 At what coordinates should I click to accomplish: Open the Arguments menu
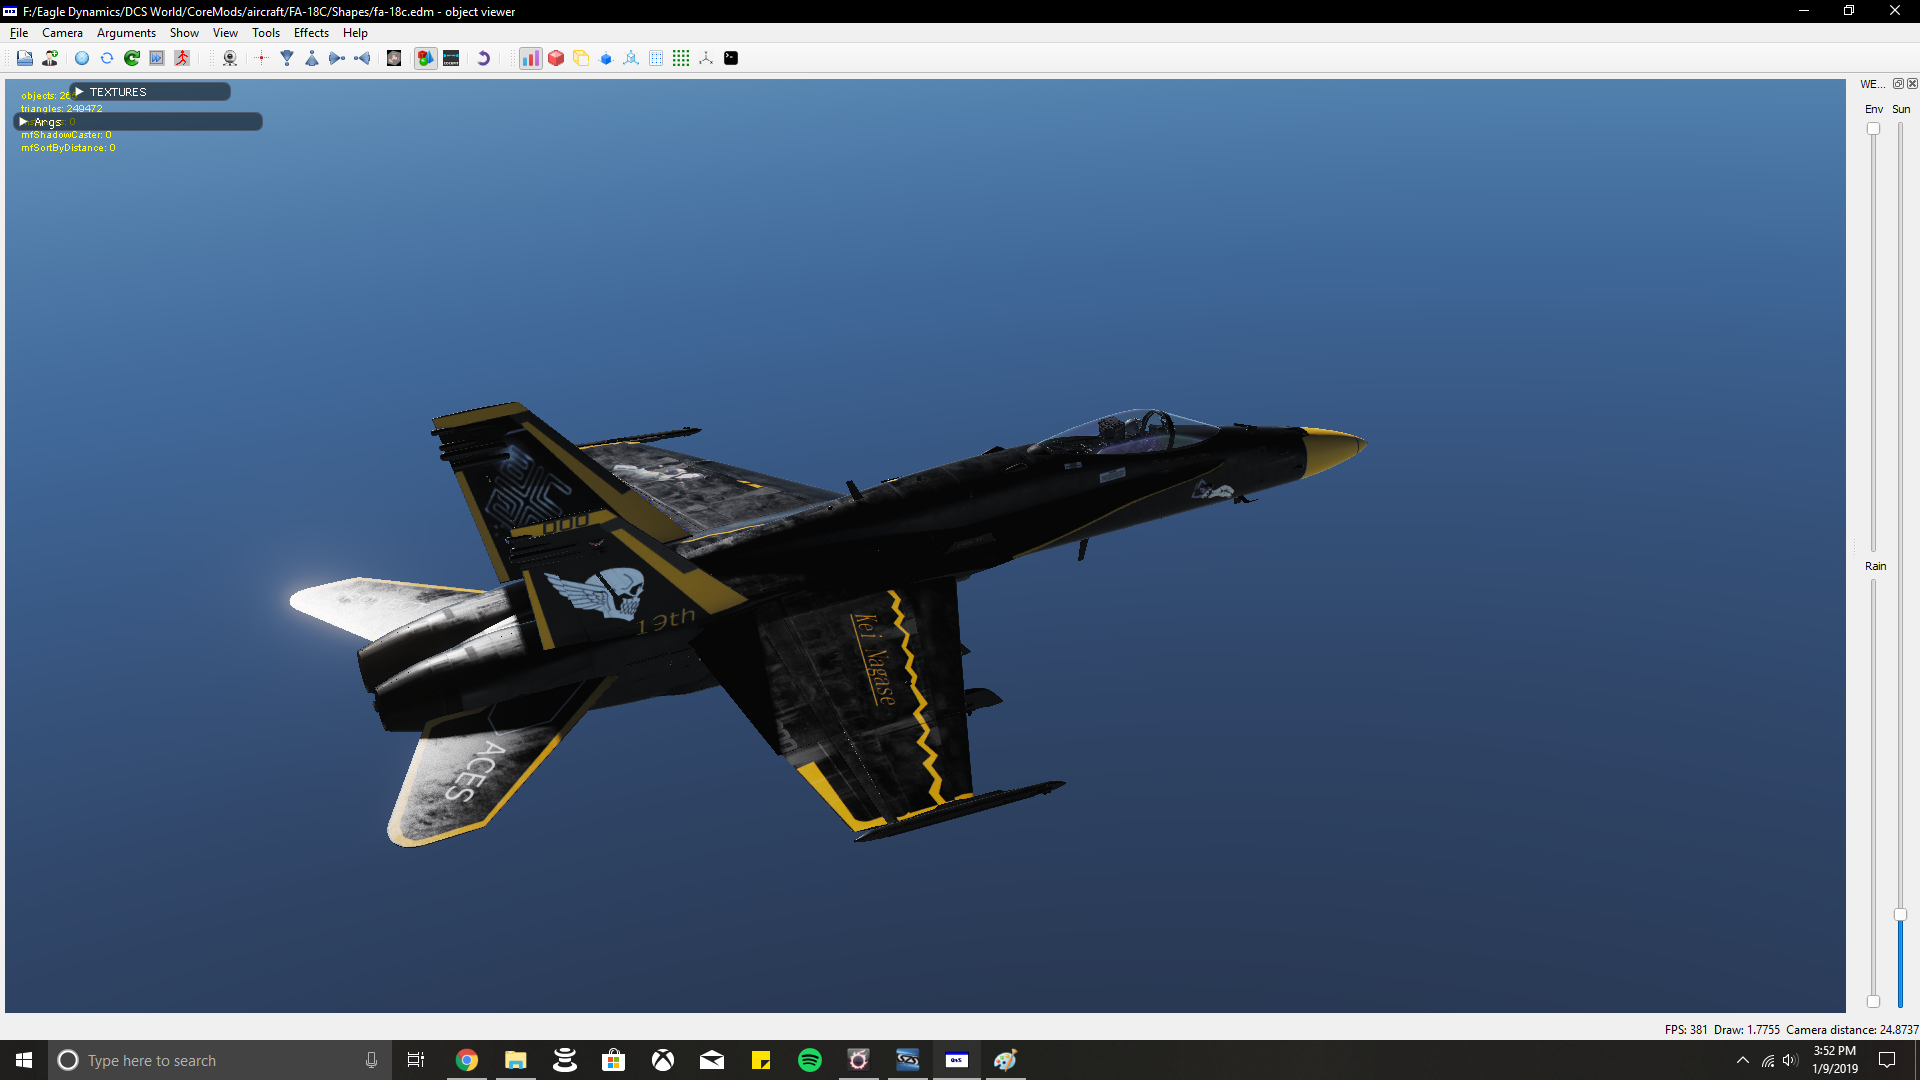tap(126, 33)
